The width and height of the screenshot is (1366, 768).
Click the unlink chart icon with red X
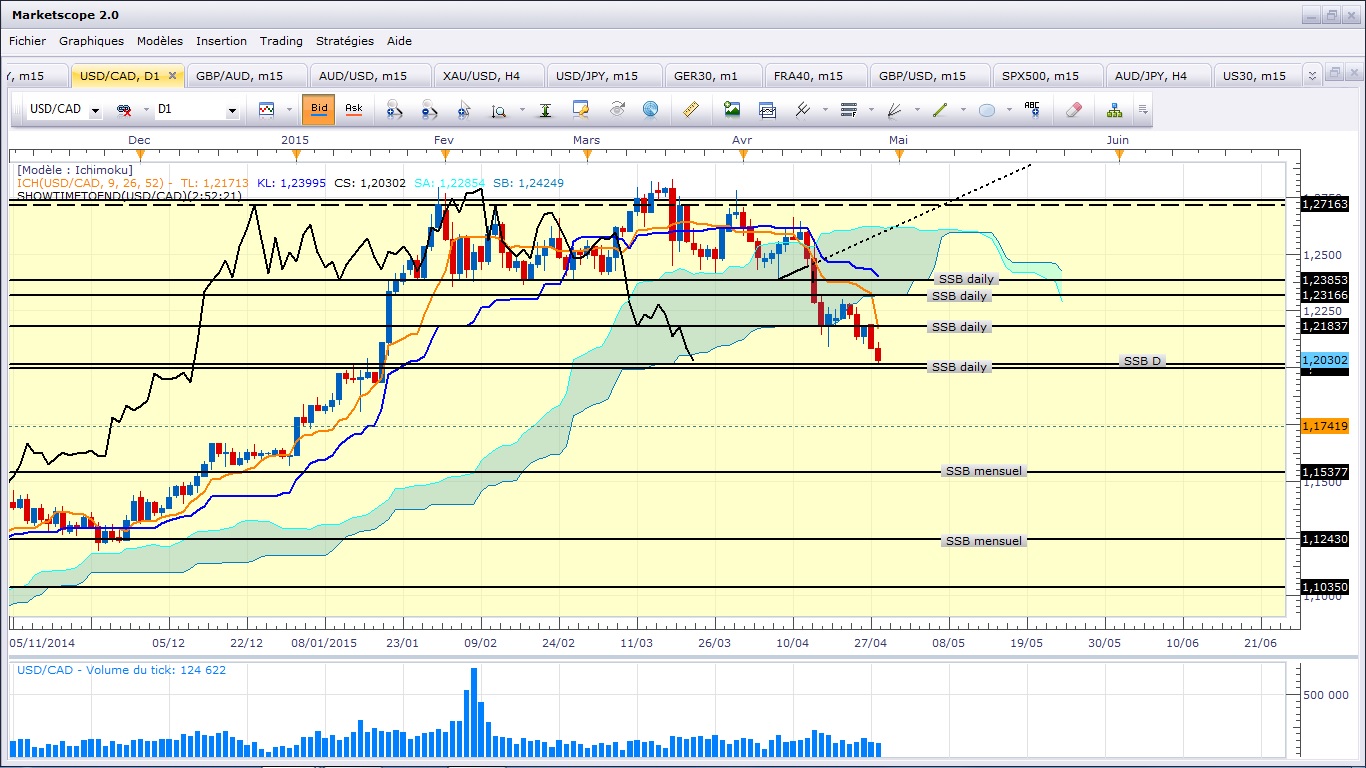124,110
